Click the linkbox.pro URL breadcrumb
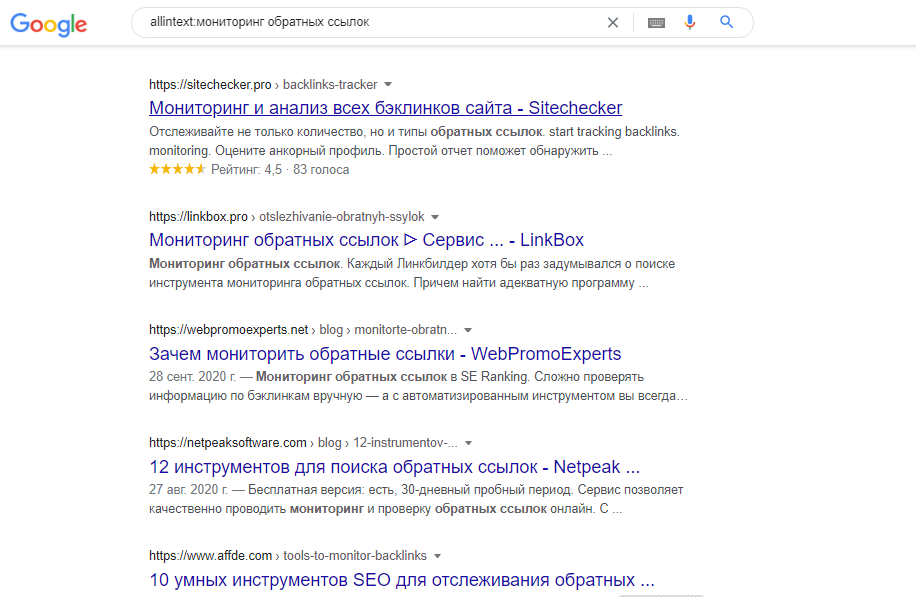916x597 pixels. pyautogui.click(x=286, y=217)
